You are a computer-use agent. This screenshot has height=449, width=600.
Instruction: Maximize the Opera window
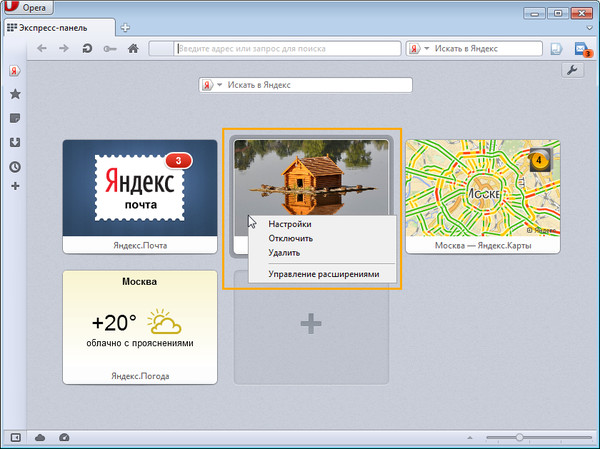[x=558, y=13]
